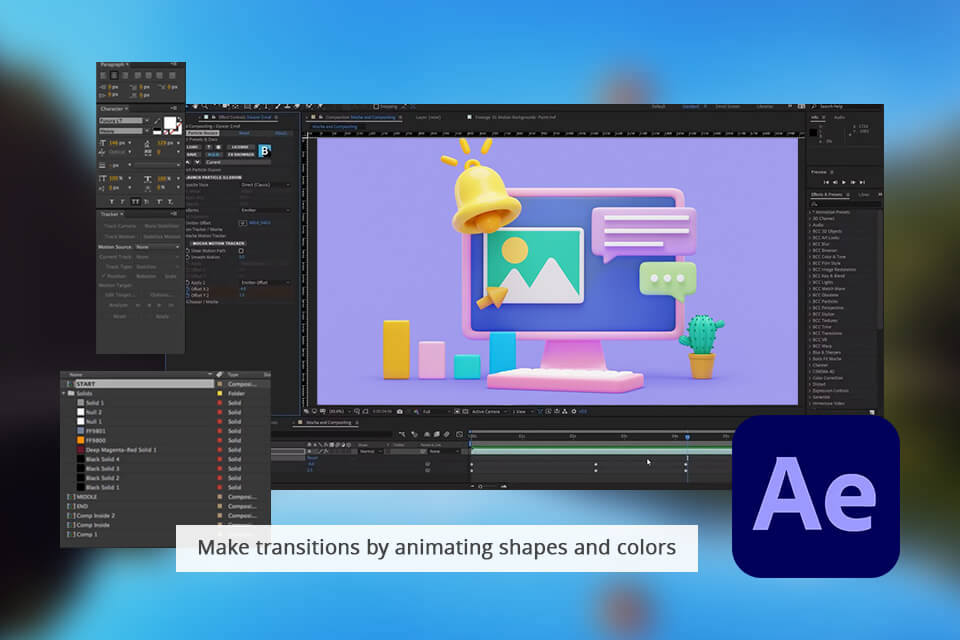The width and height of the screenshot is (960, 640).
Task: Select right align text in Paragraph panel
Action: pyautogui.click(x=125, y=76)
